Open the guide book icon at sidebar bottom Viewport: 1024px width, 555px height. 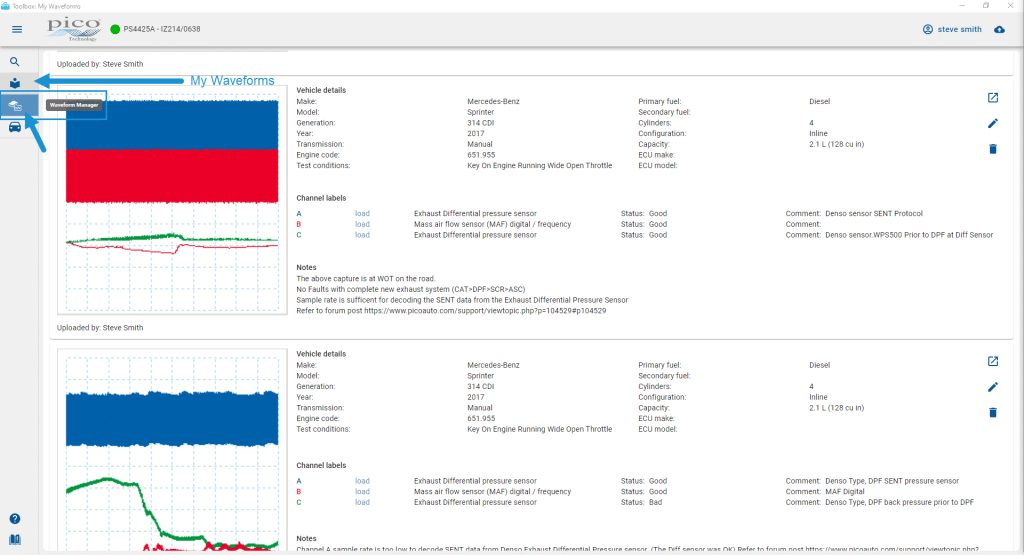coord(14,540)
